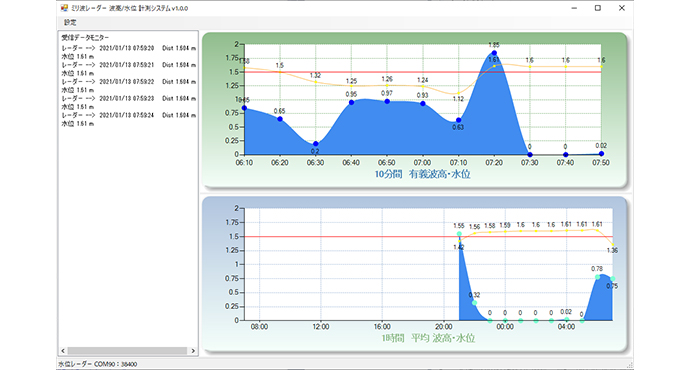690x370 pixels.
Task: Select the radar log row at 07:59:24
Action: (x=128, y=115)
